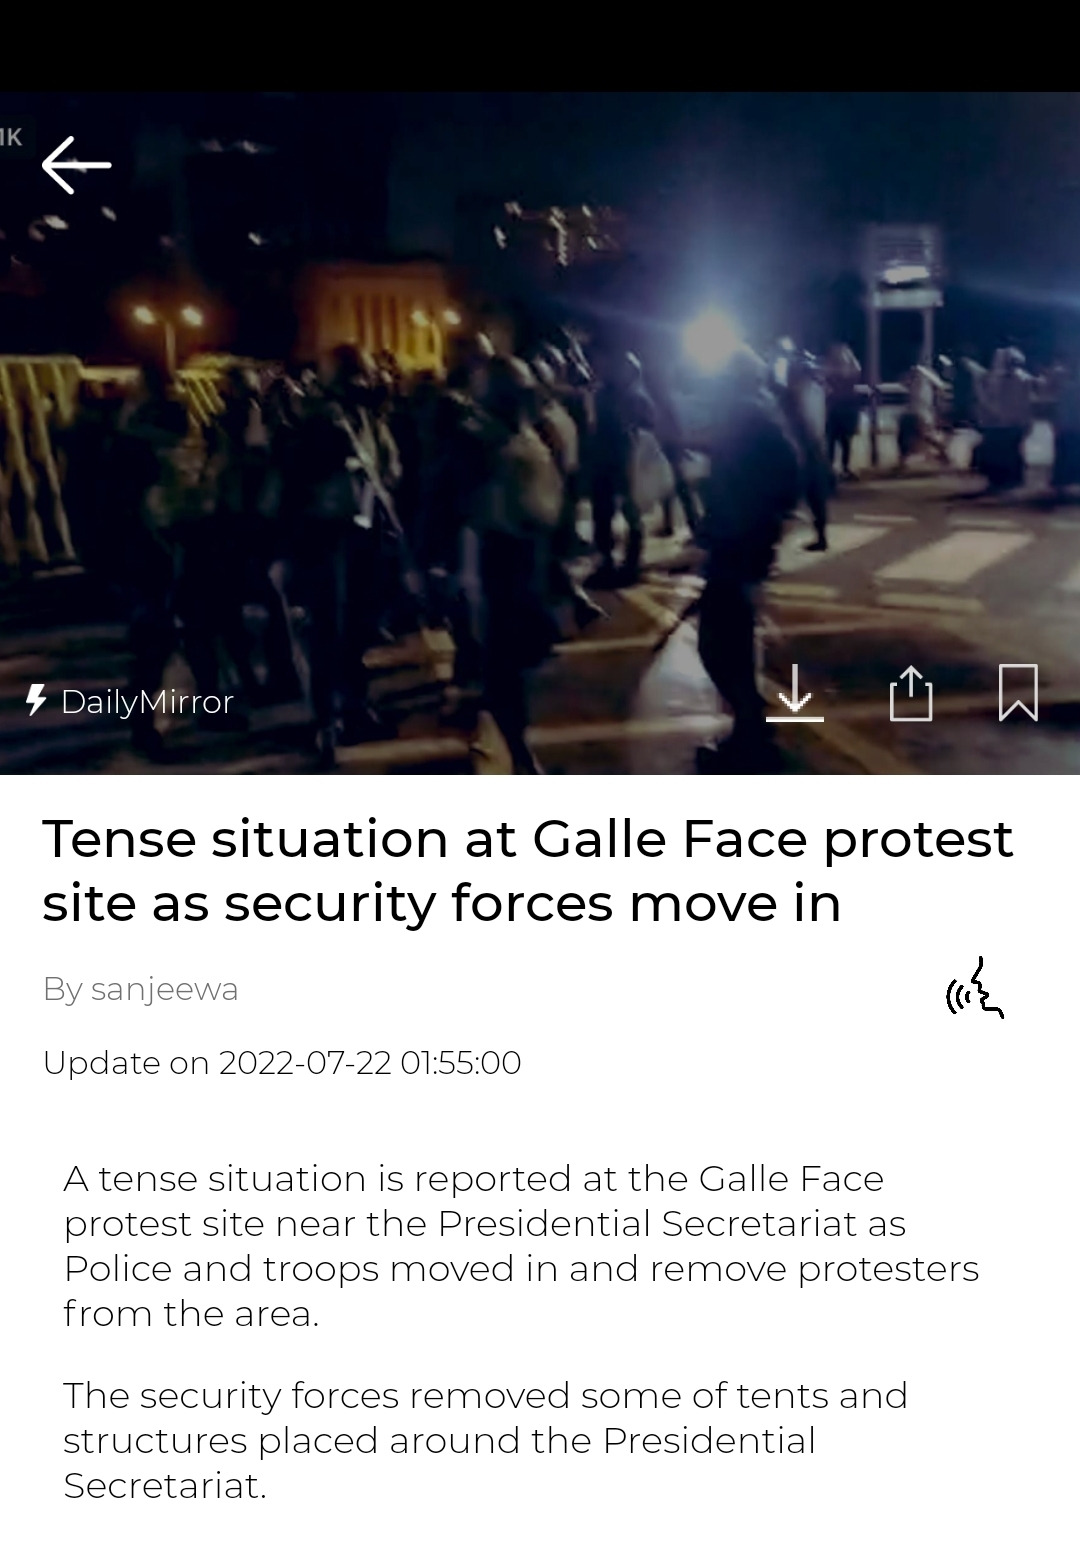Go back using the arrow icon

[76, 165]
